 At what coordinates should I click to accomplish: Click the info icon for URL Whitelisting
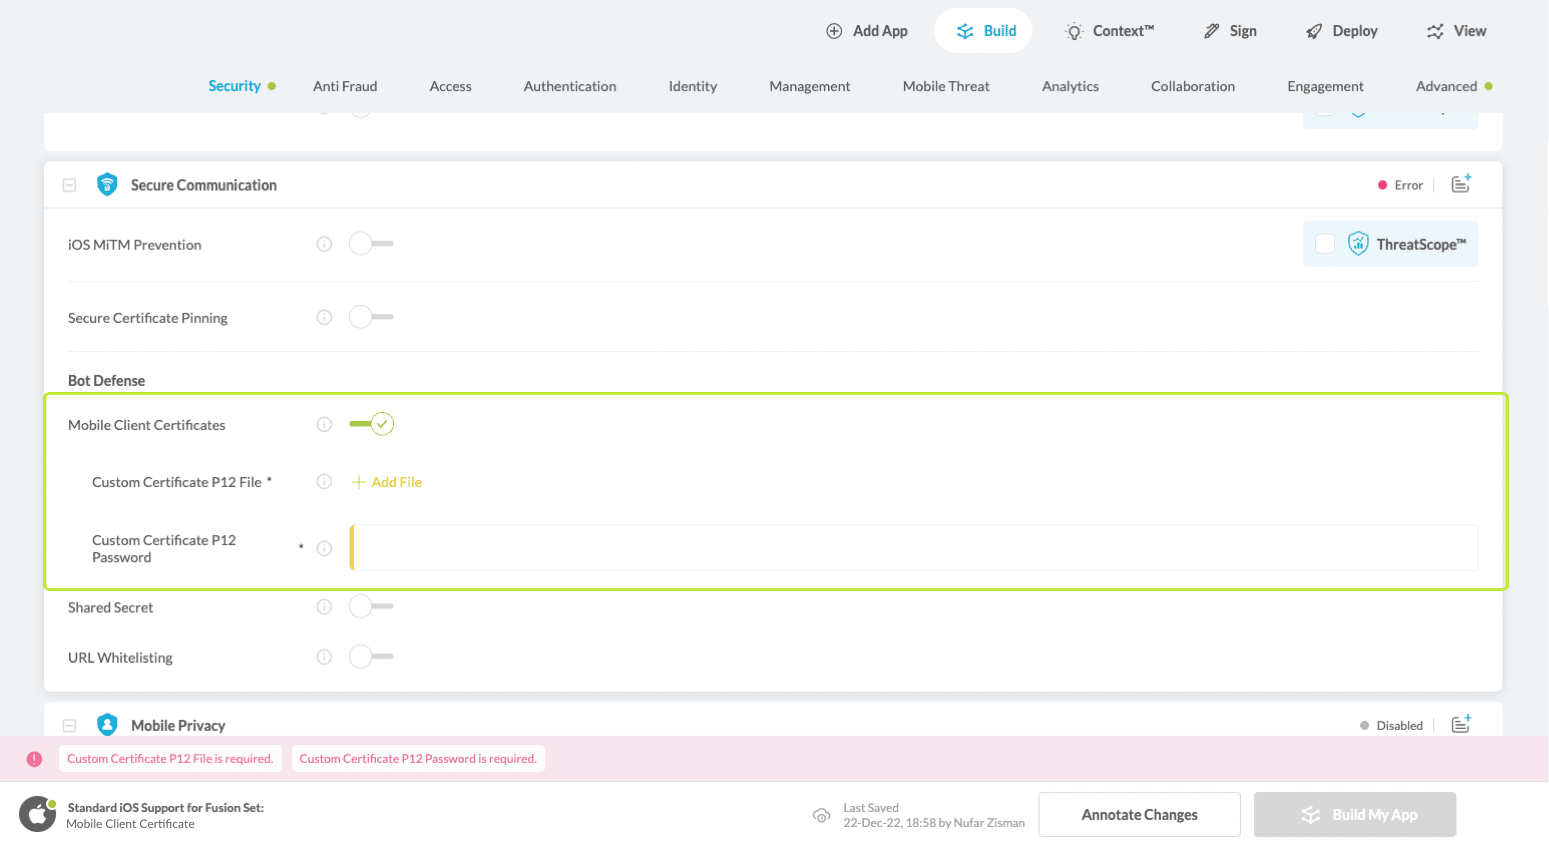point(324,657)
